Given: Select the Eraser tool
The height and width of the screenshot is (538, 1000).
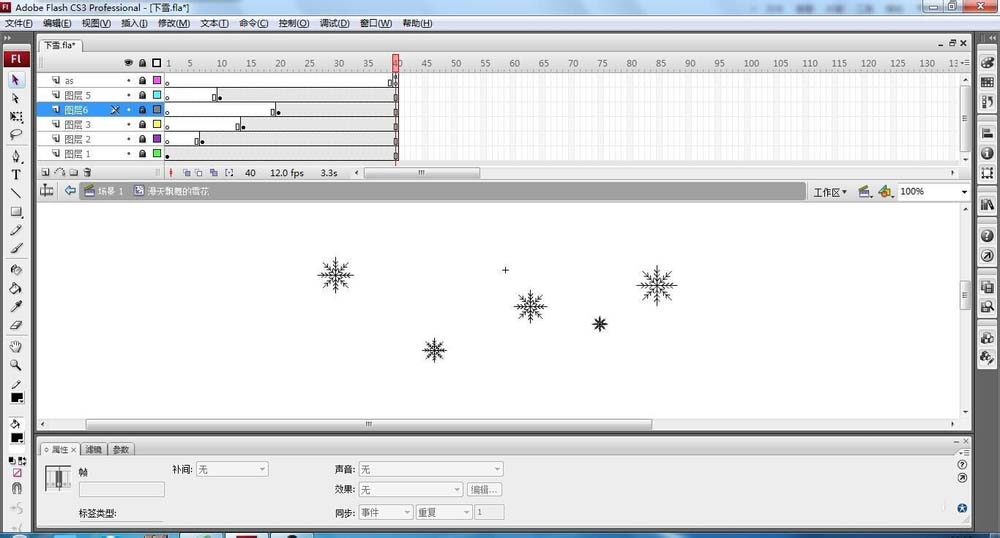Looking at the screenshot, I should (x=16, y=326).
